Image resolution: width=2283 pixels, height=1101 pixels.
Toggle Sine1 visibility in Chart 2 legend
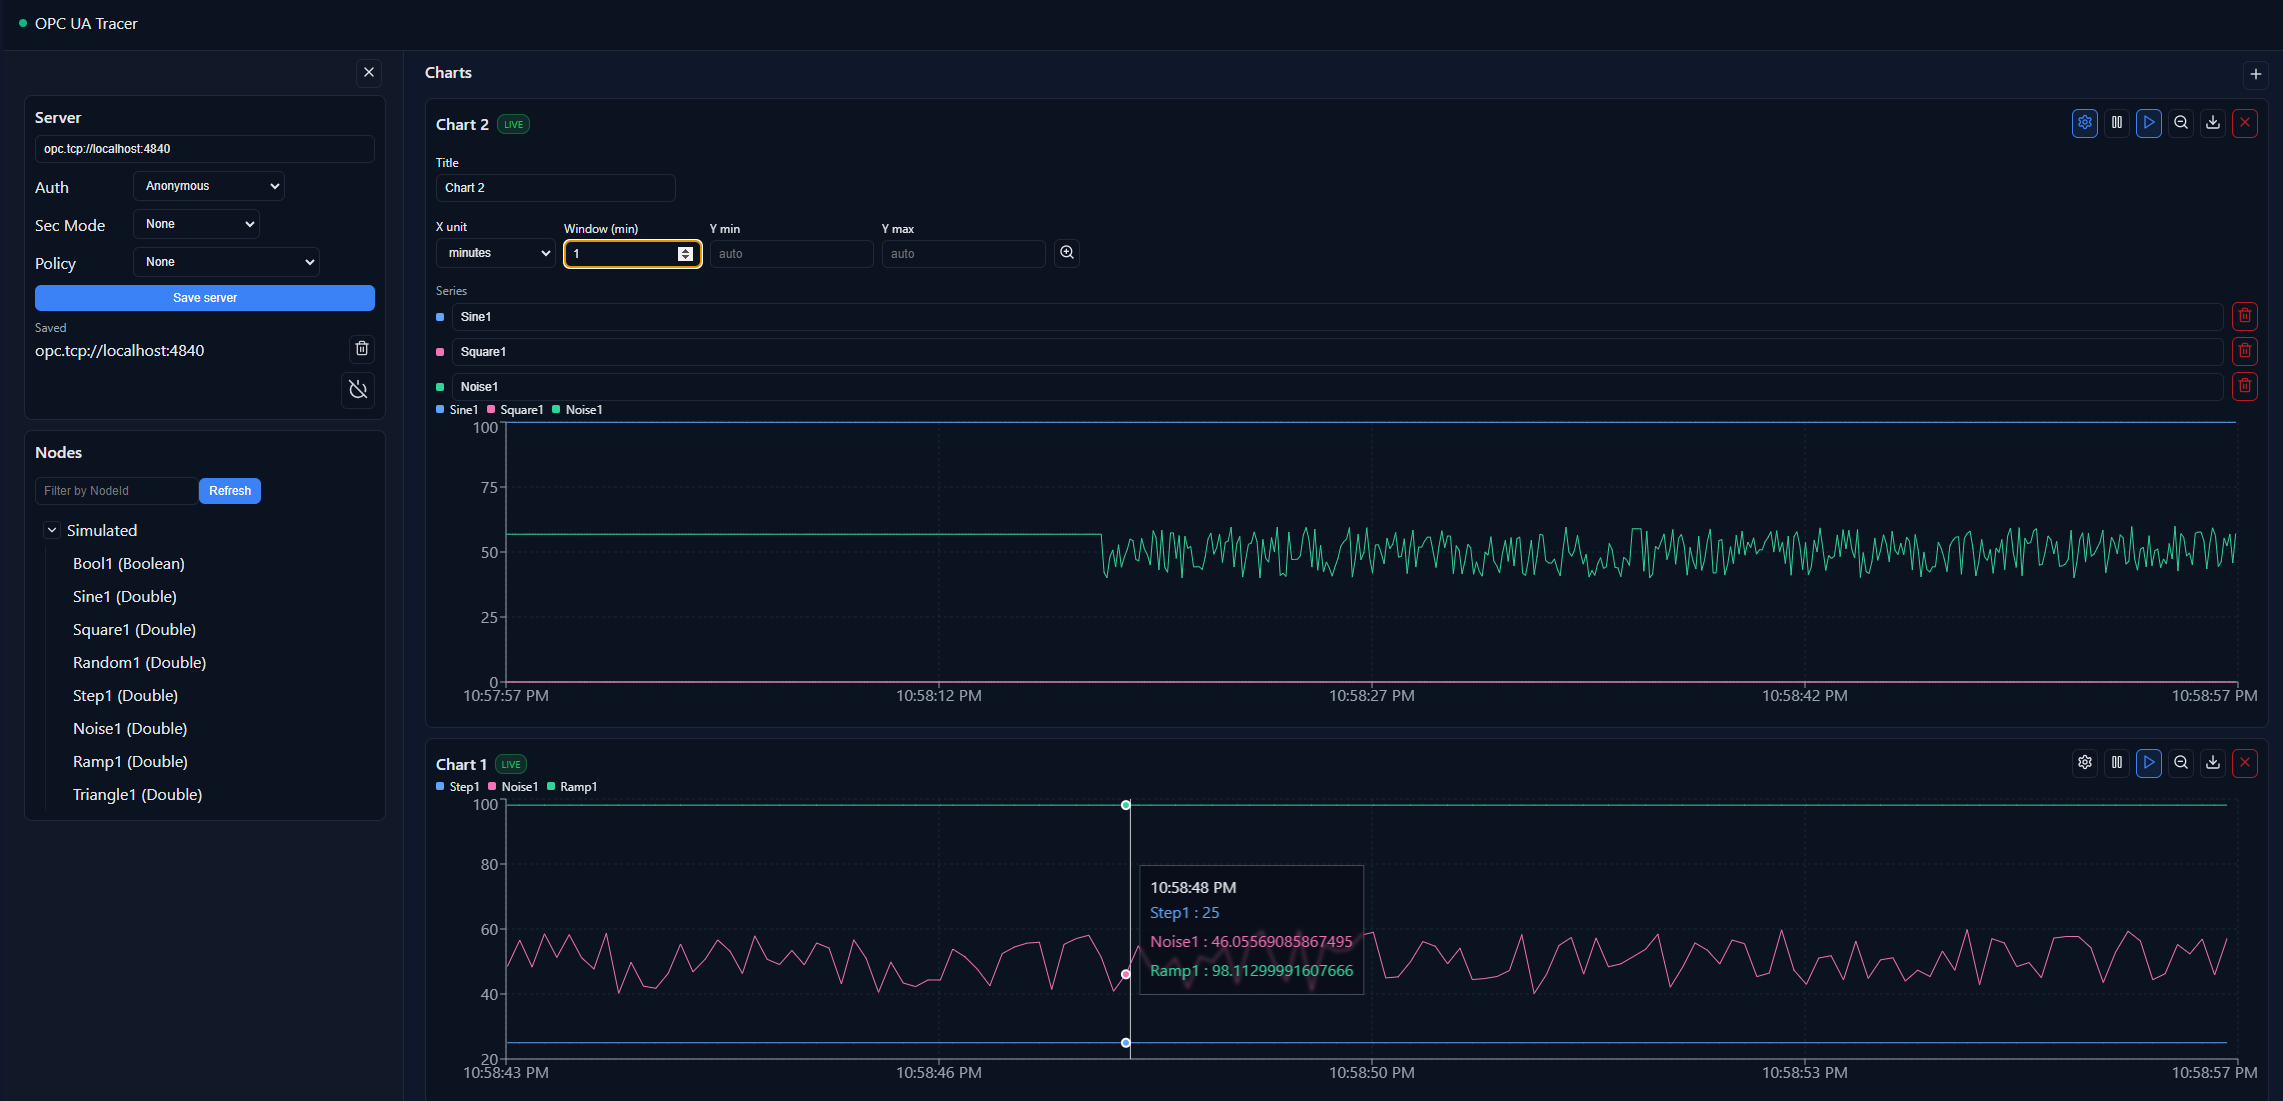click(457, 410)
